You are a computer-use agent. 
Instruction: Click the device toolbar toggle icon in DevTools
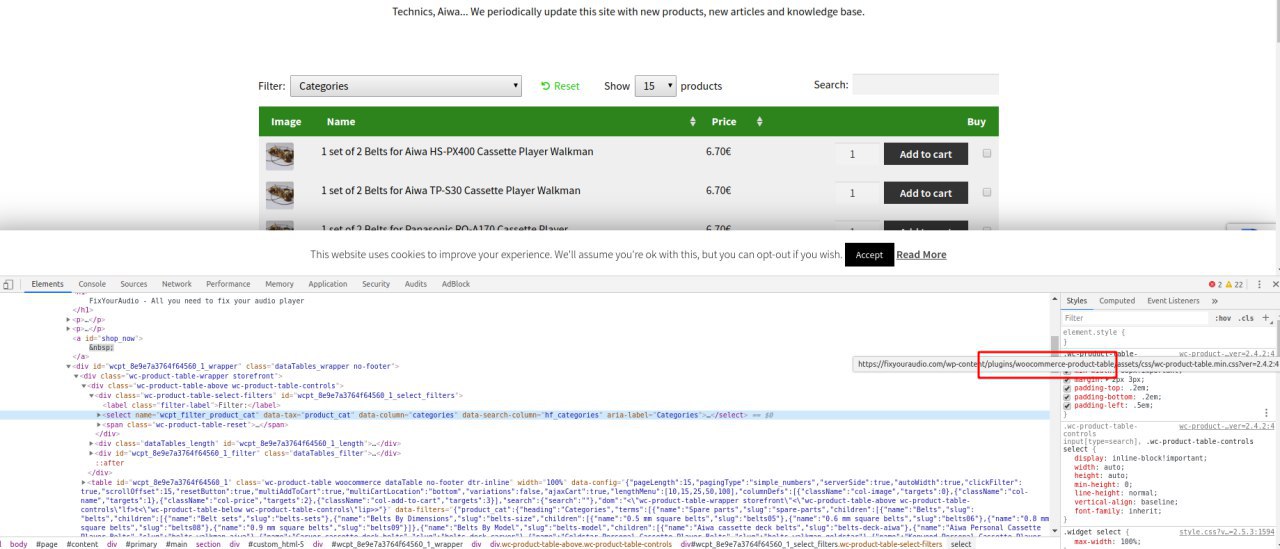pos(8,285)
